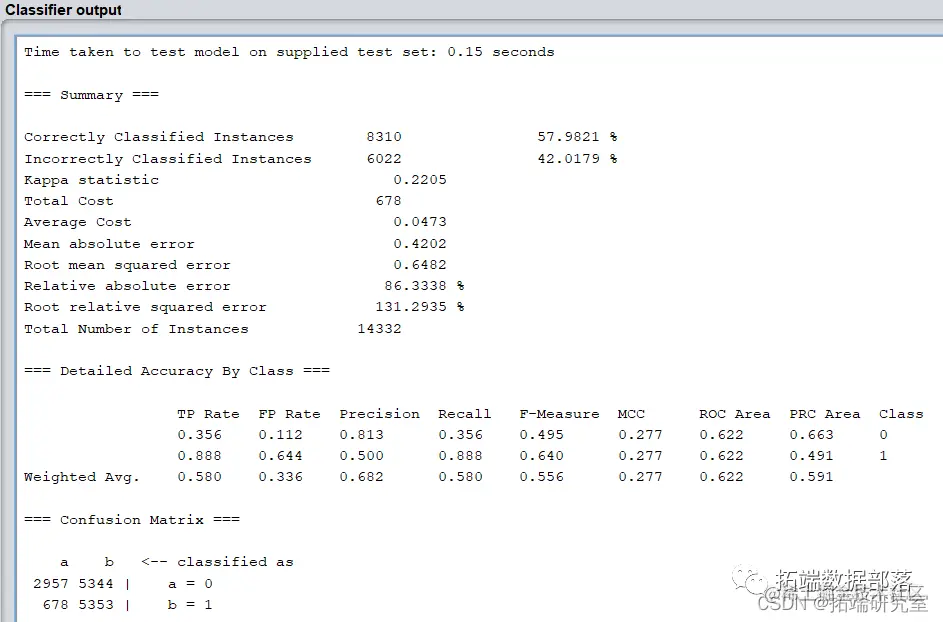This screenshot has height=622, width=943.
Task: Click the 'TP Rate' column header
Action: [208, 414]
